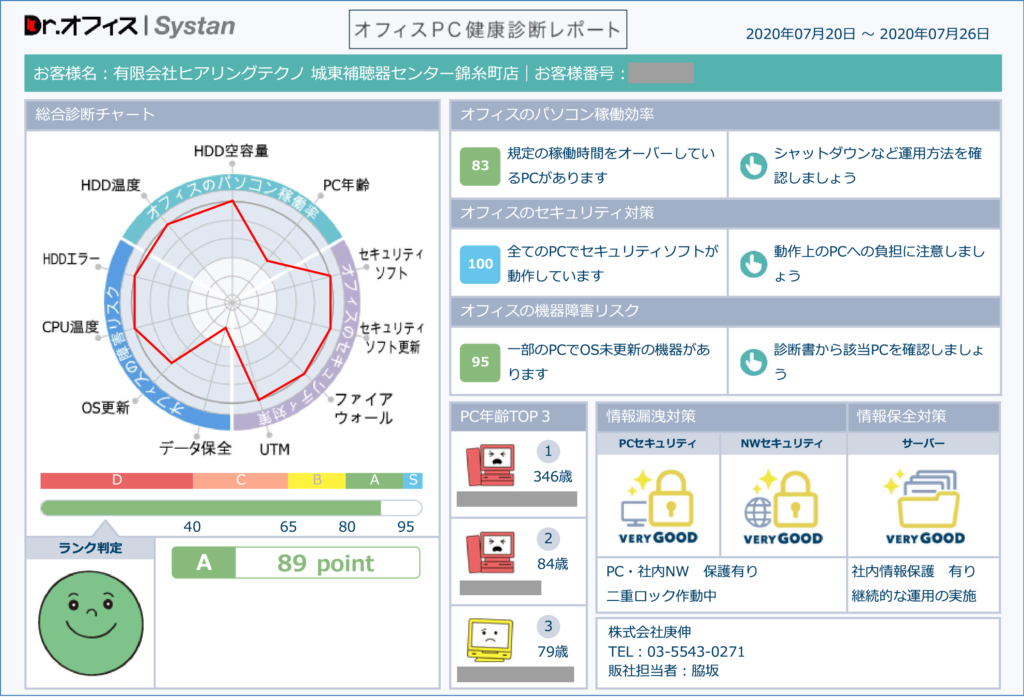Open the 情報漏洩対策 section header

pos(721,416)
